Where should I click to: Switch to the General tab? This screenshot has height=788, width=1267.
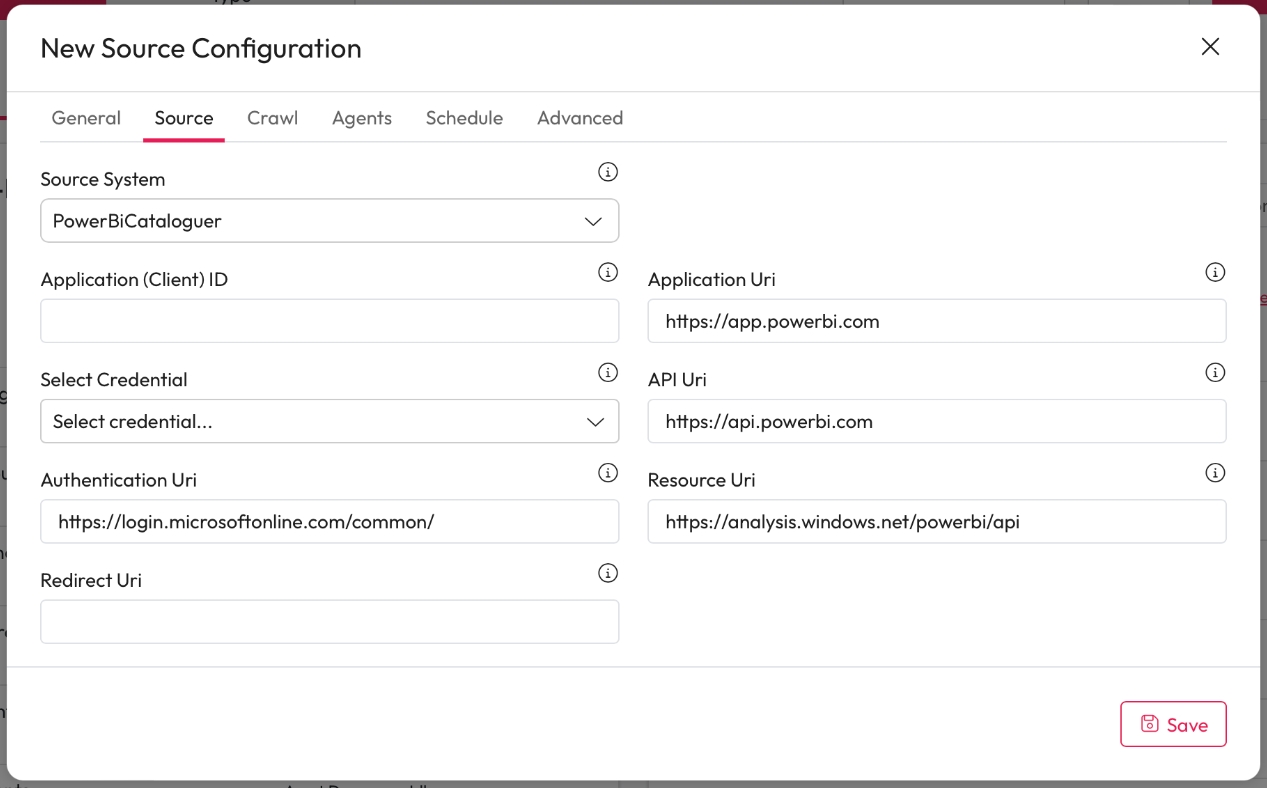tap(86, 118)
